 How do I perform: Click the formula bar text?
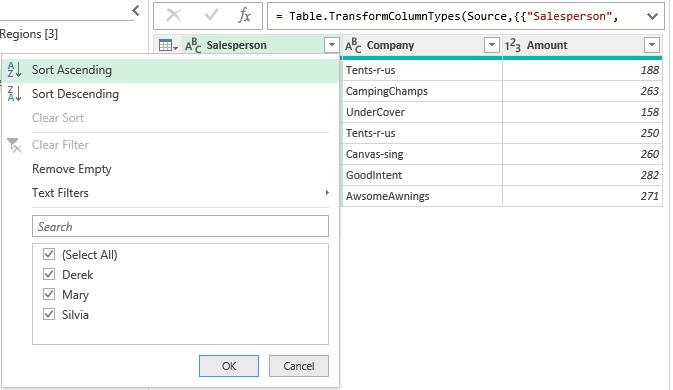pyautogui.click(x=447, y=16)
